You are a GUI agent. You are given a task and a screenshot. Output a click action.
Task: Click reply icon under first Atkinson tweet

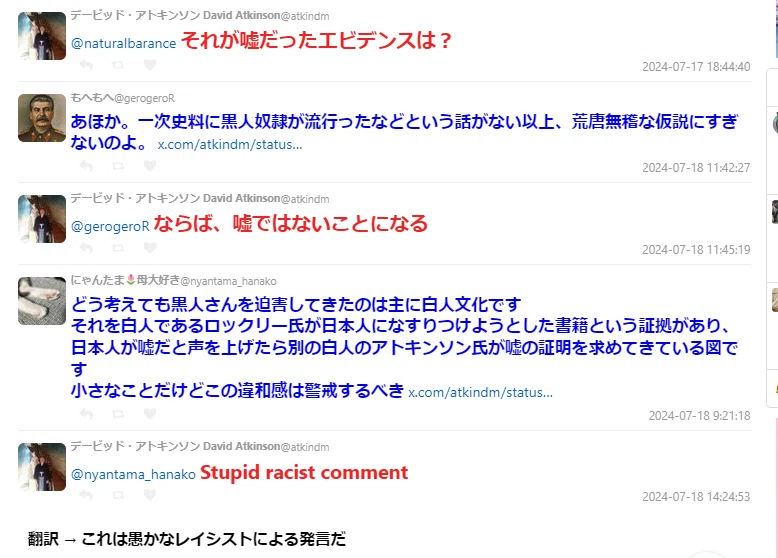tap(86, 65)
